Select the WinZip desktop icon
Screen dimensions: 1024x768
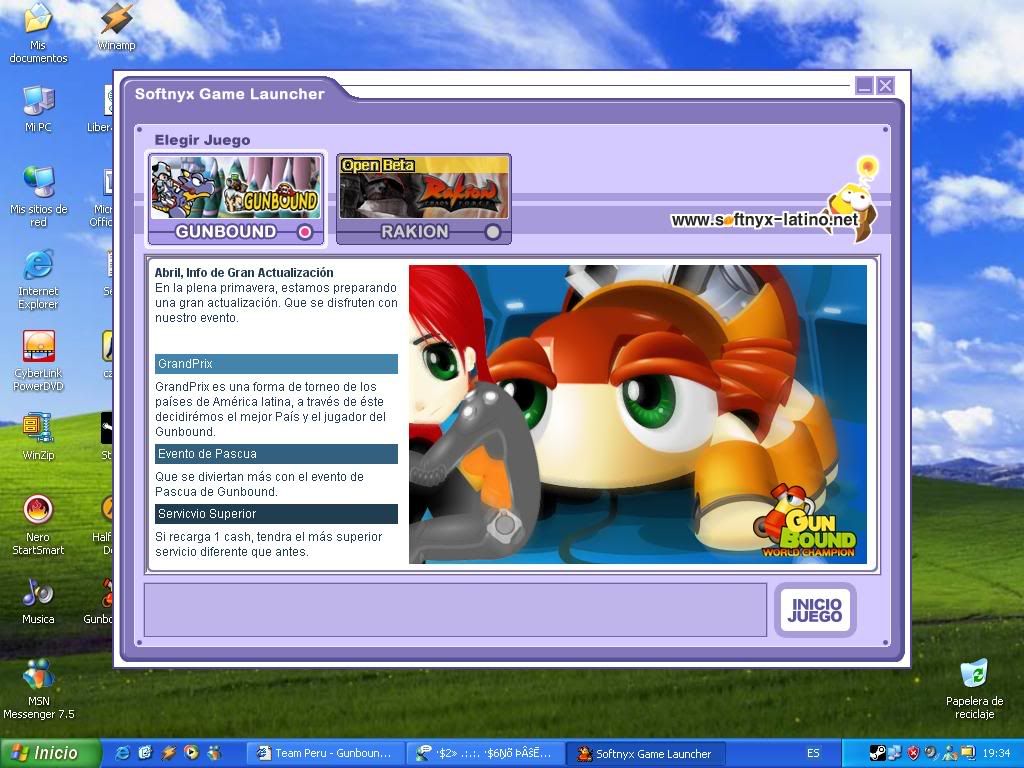tap(39, 437)
